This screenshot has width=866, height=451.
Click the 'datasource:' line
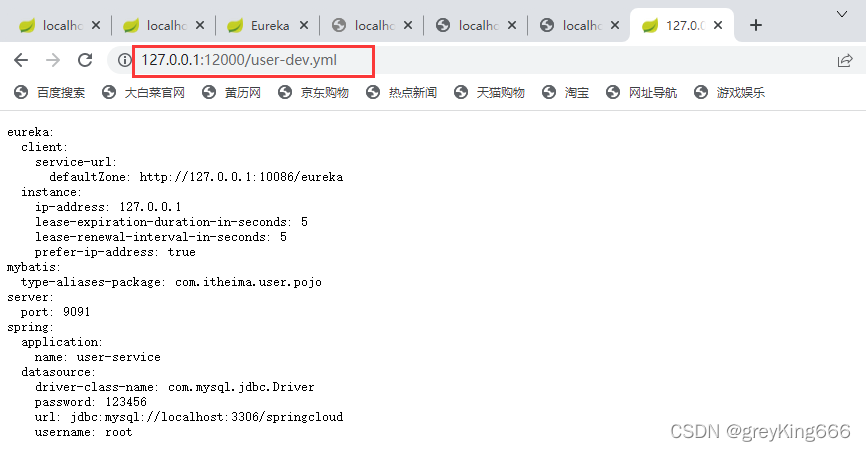[x=58, y=372]
